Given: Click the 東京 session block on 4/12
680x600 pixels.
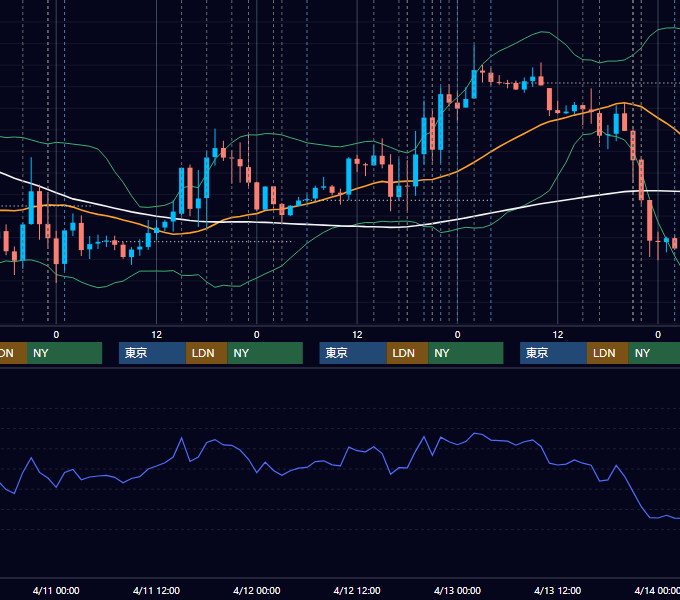Looking at the screenshot, I should (353, 353).
